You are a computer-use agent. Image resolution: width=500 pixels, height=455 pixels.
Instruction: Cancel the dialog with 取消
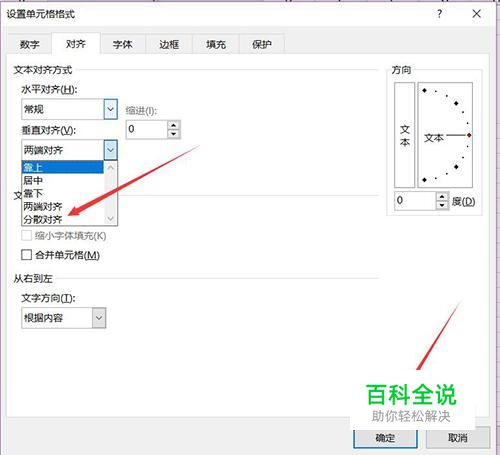458,437
